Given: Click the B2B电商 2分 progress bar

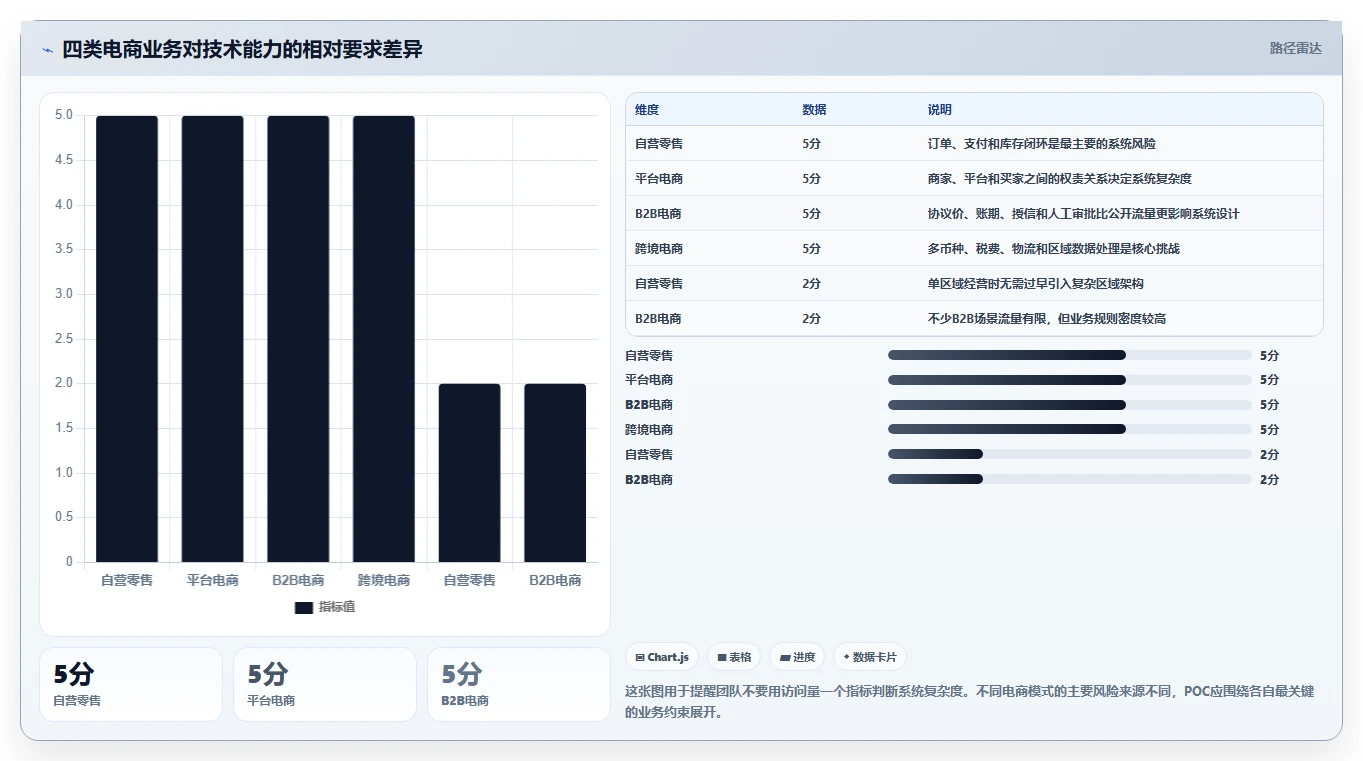Looking at the screenshot, I should pos(1070,479).
